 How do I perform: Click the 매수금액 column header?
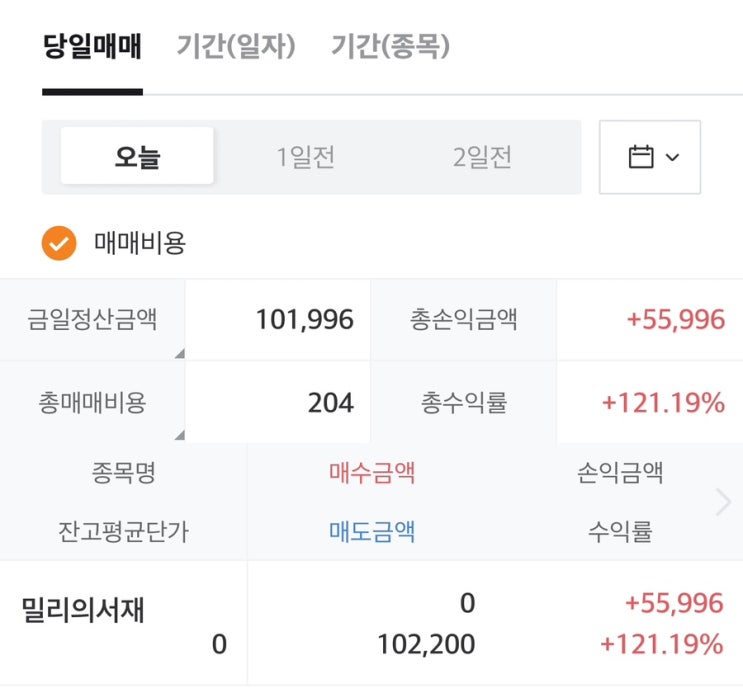tap(372, 472)
